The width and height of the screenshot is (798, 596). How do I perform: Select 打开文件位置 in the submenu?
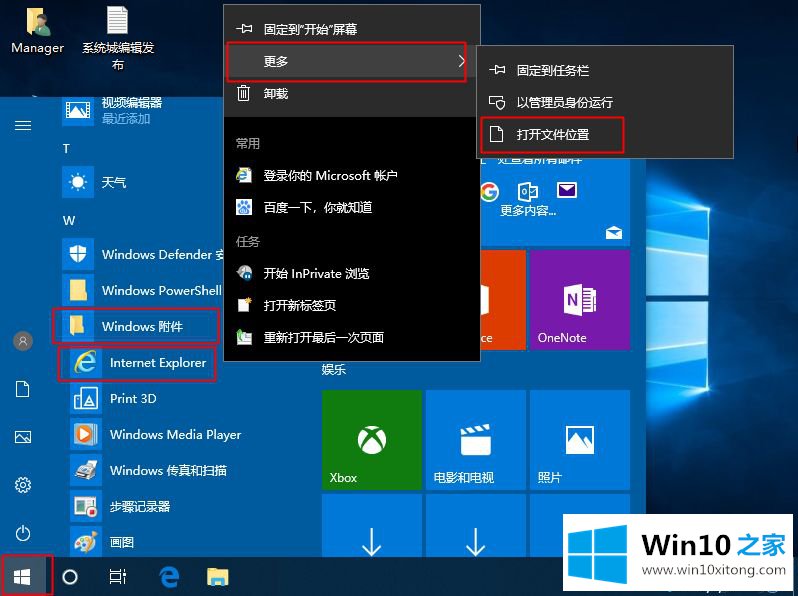coord(552,134)
